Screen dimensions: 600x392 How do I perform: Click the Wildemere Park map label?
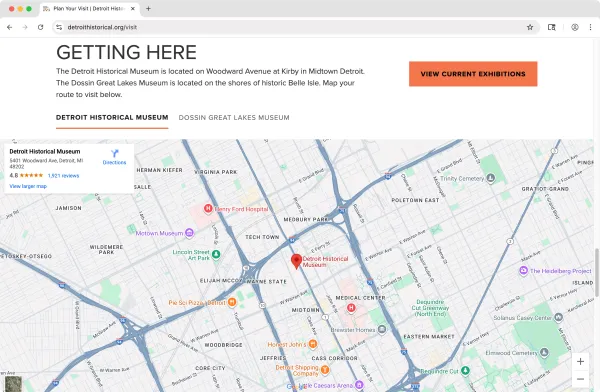[106, 250]
